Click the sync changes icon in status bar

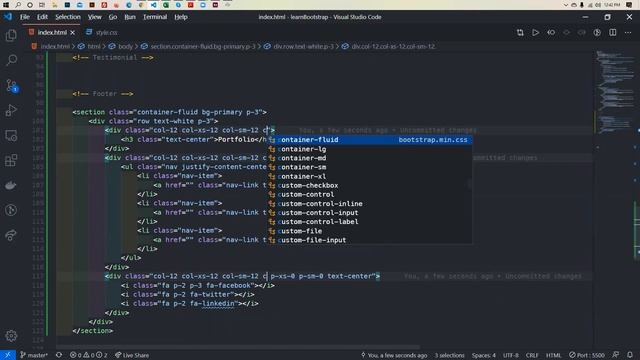pyautogui.click(x=59, y=355)
